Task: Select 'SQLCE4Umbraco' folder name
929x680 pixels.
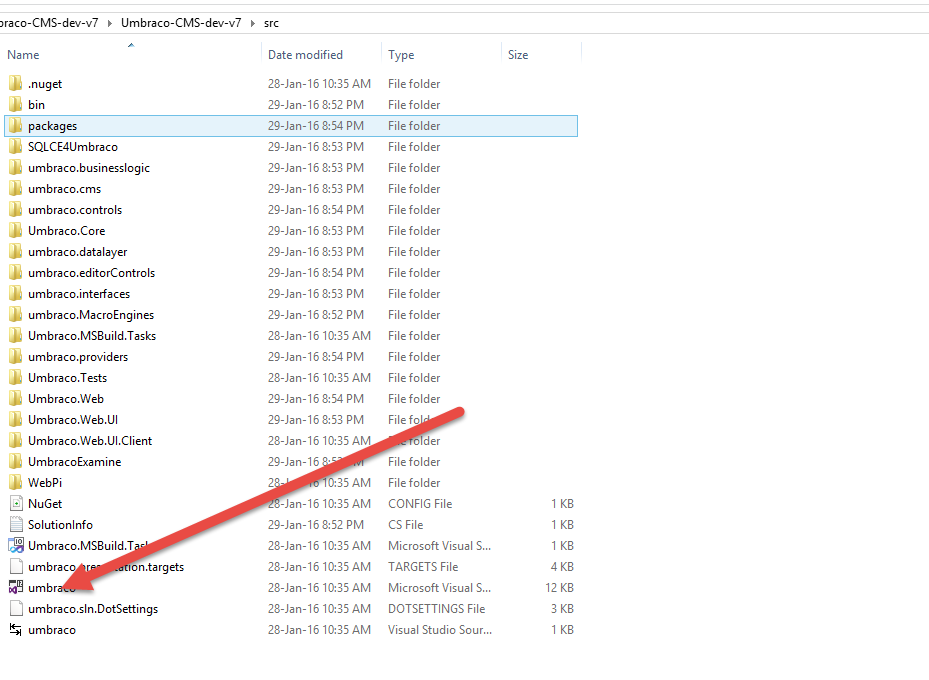Action: click(73, 147)
